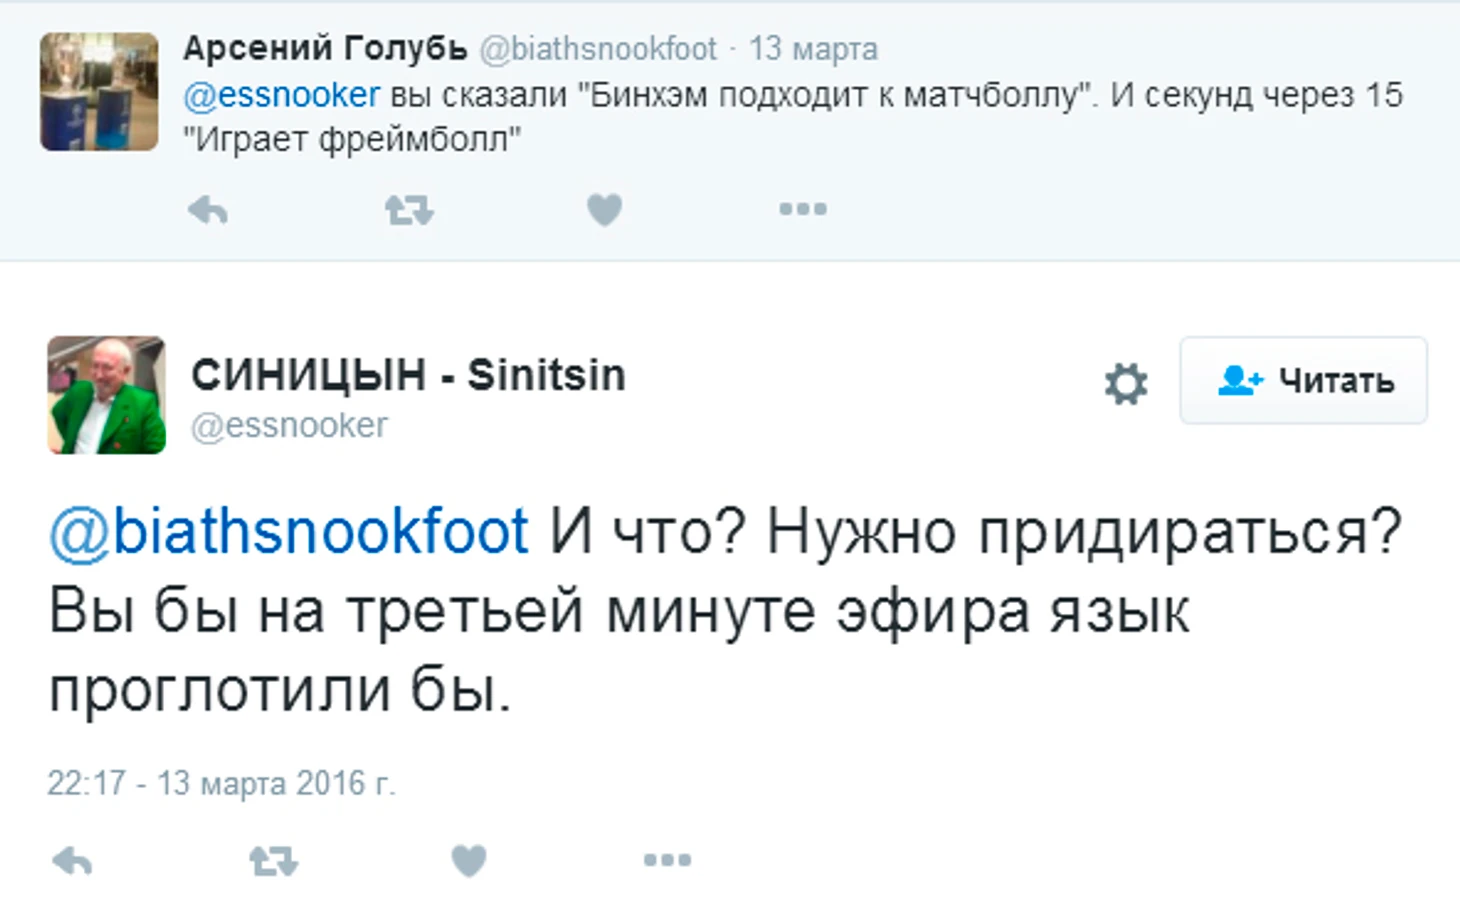Like the top tweet with heart icon
Image resolution: width=1460 pixels, height=908 pixels.
(604, 210)
